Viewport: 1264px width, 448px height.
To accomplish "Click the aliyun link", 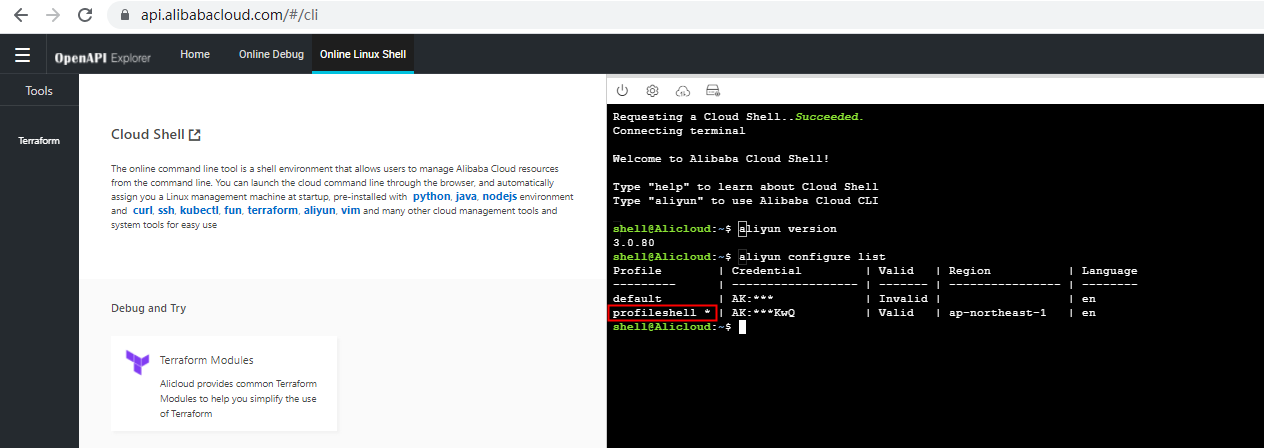I will point(320,211).
